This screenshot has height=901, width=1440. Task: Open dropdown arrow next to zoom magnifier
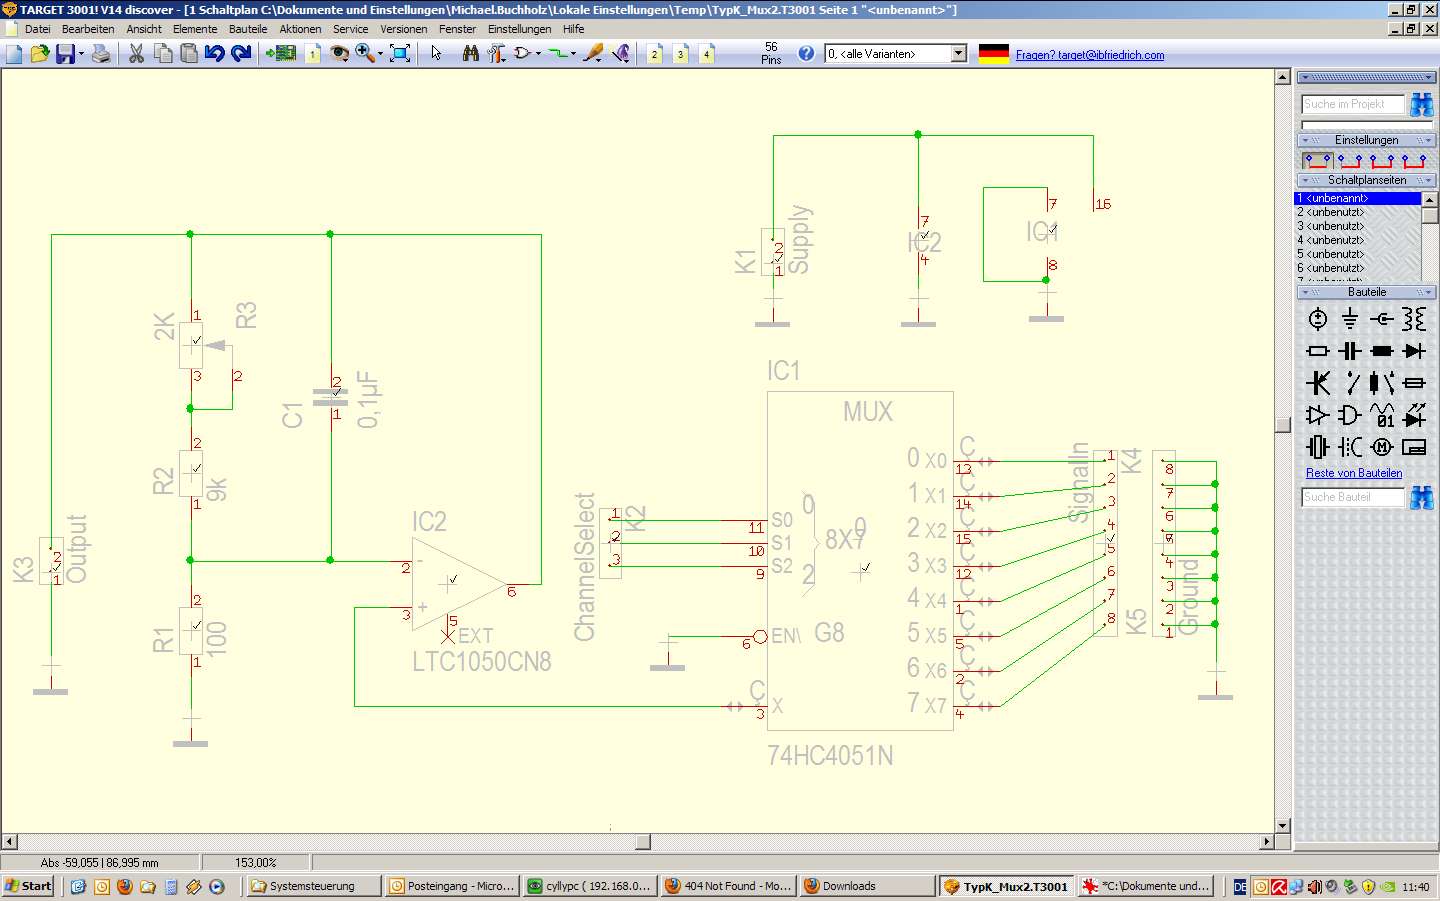[380, 54]
